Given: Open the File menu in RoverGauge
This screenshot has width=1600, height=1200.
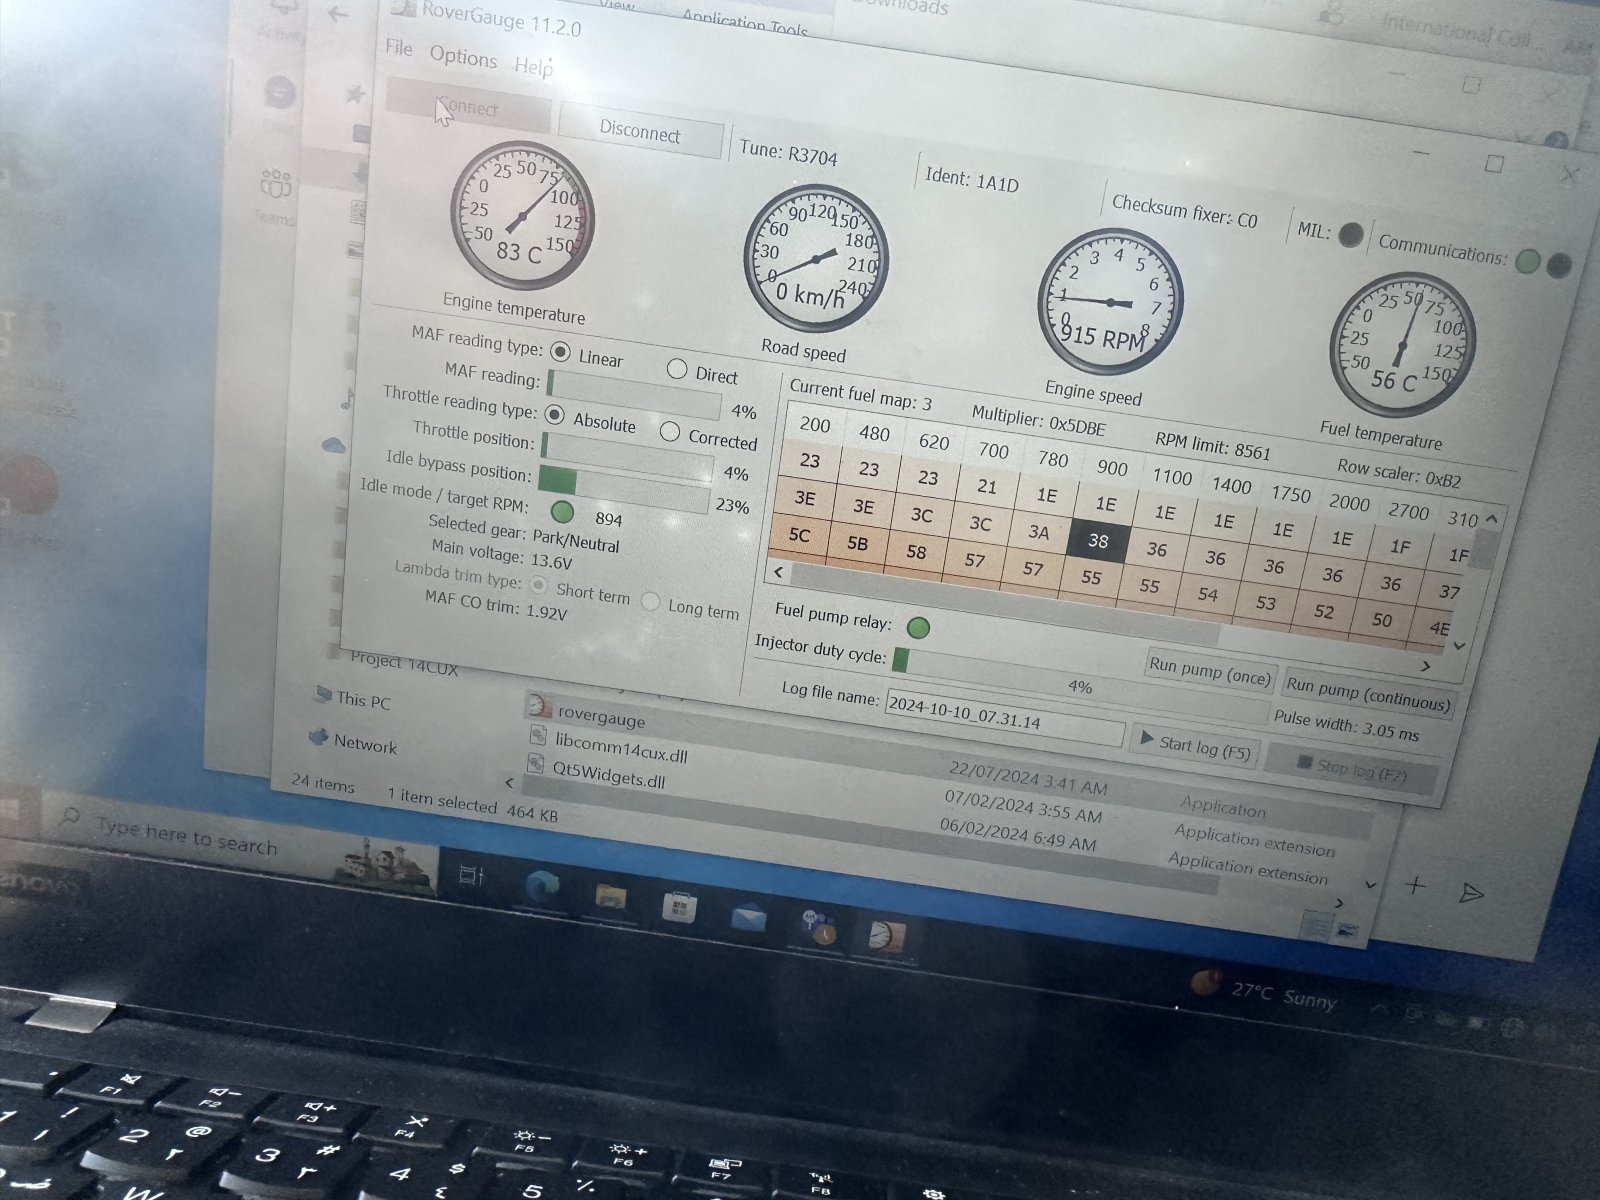Looking at the screenshot, I should (398, 48).
